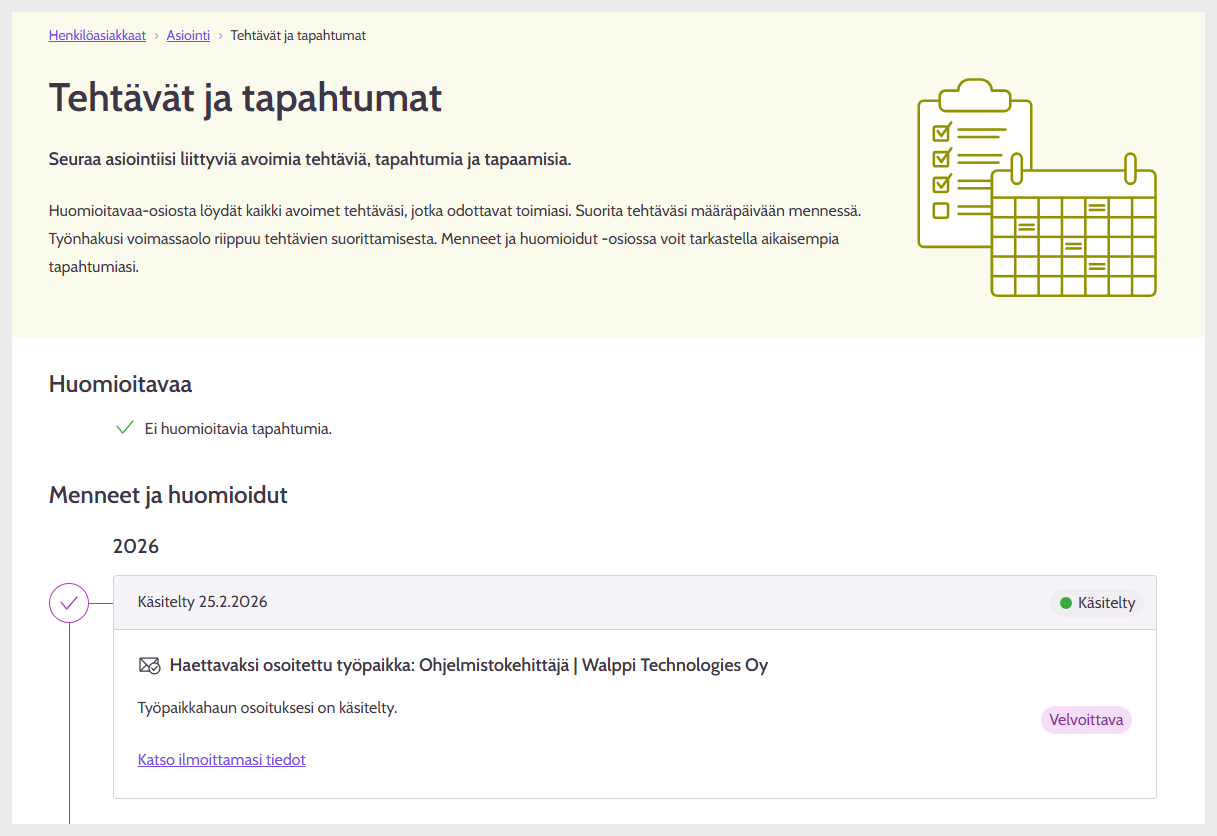Click the chevron after Asiointi breadcrumb
Image resolution: width=1217 pixels, height=836 pixels.
pyautogui.click(x=220, y=36)
